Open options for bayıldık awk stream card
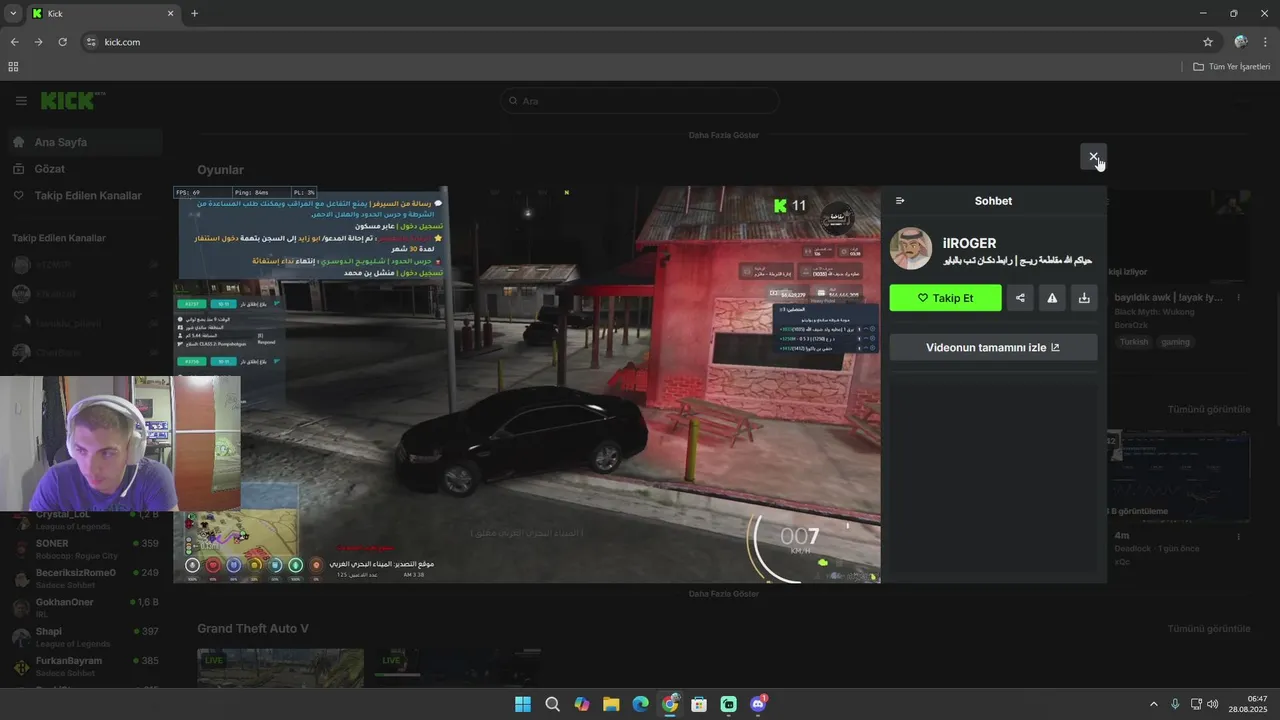This screenshot has width=1280, height=720. [x=1239, y=298]
